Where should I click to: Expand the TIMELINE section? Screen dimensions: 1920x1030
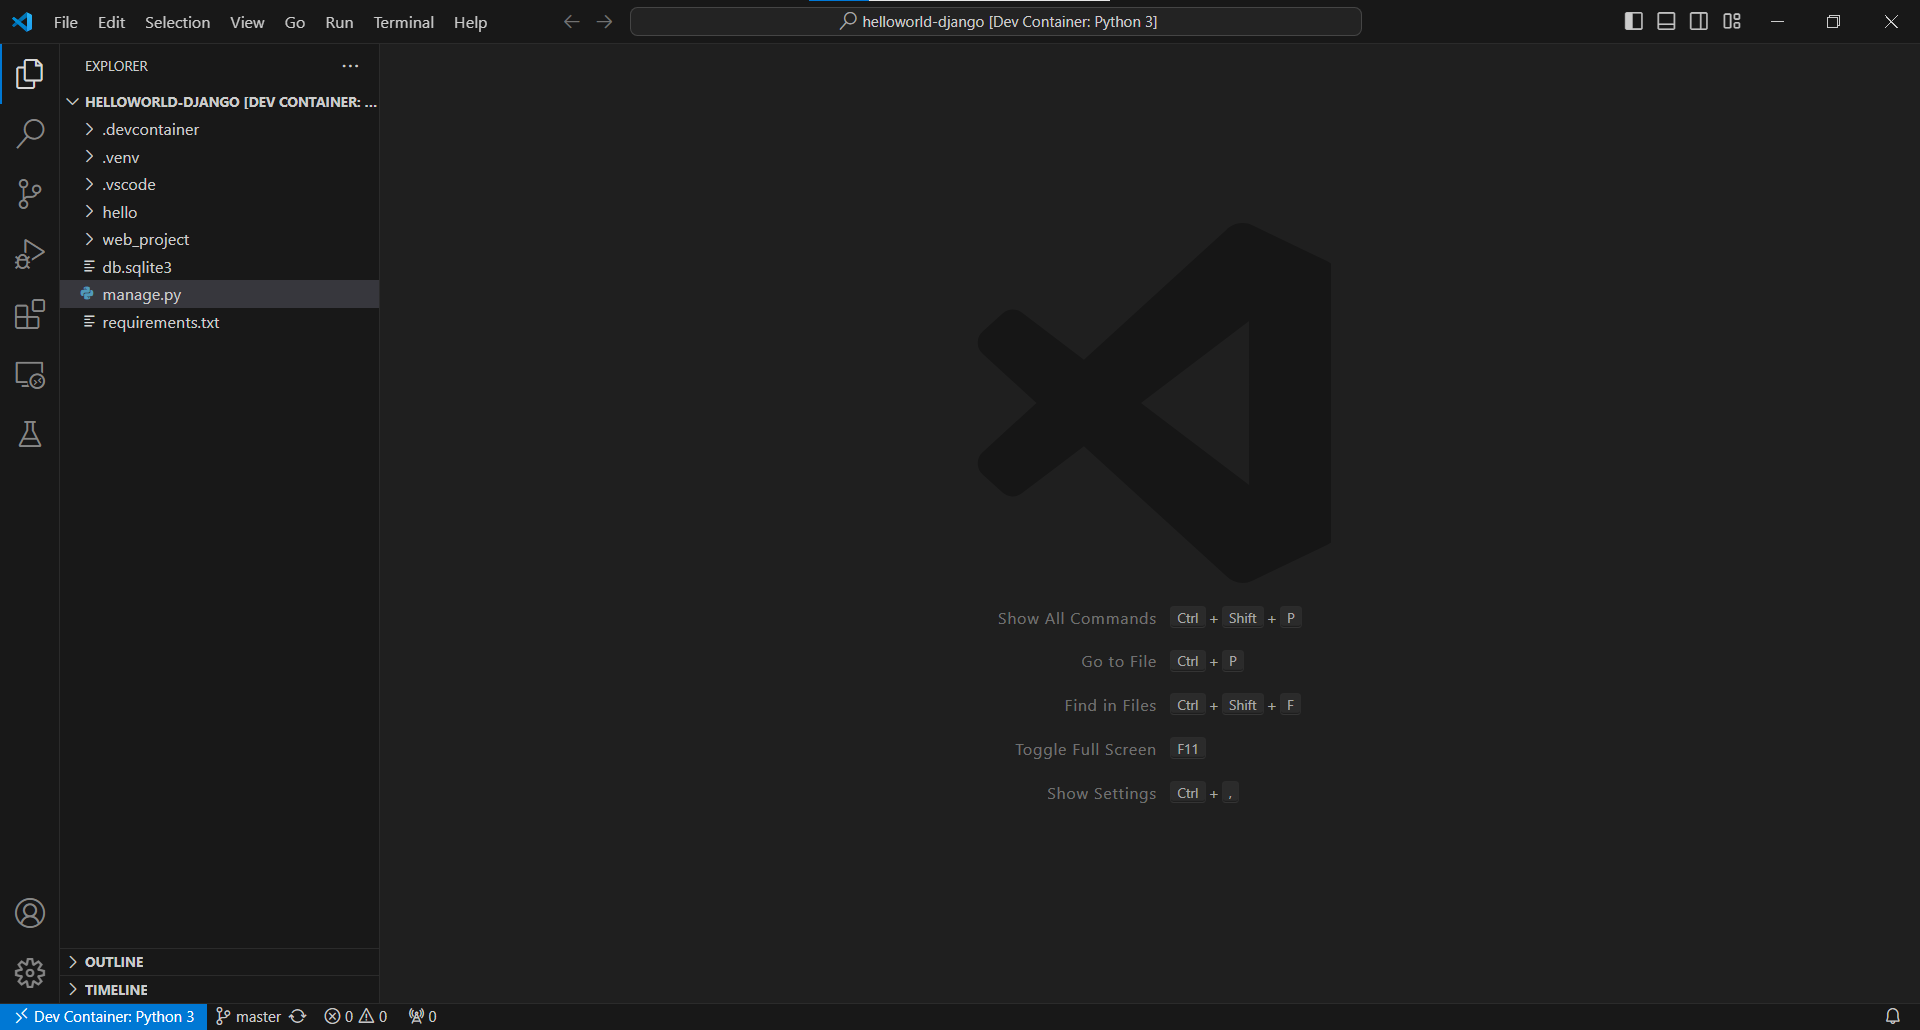click(x=220, y=990)
